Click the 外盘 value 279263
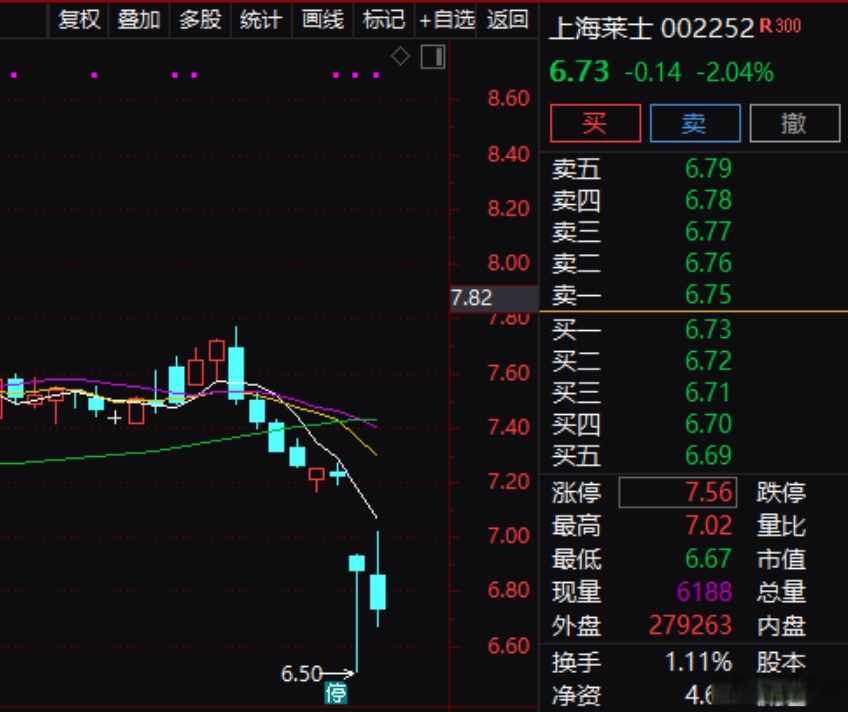 tap(690, 625)
